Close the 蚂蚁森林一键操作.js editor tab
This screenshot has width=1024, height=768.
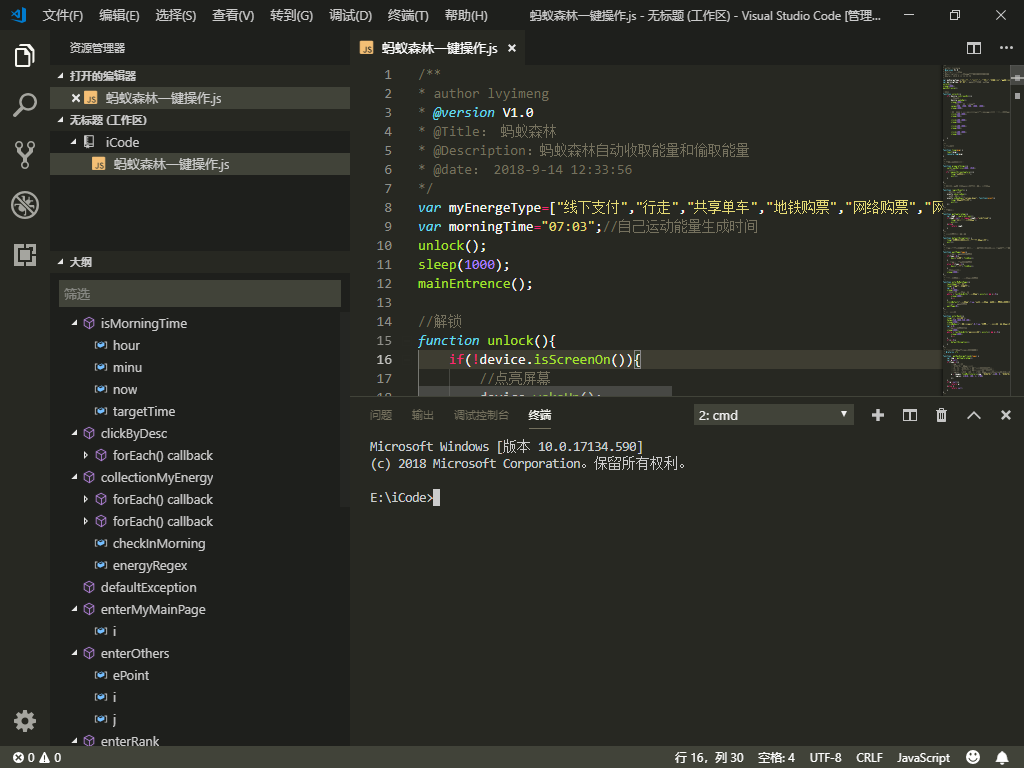tap(512, 48)
